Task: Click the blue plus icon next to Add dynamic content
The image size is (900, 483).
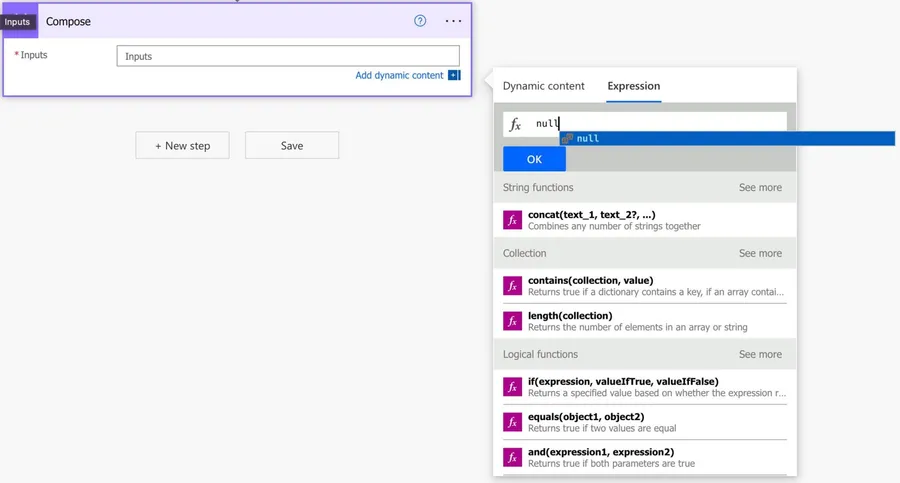Action: click(454, 75)
